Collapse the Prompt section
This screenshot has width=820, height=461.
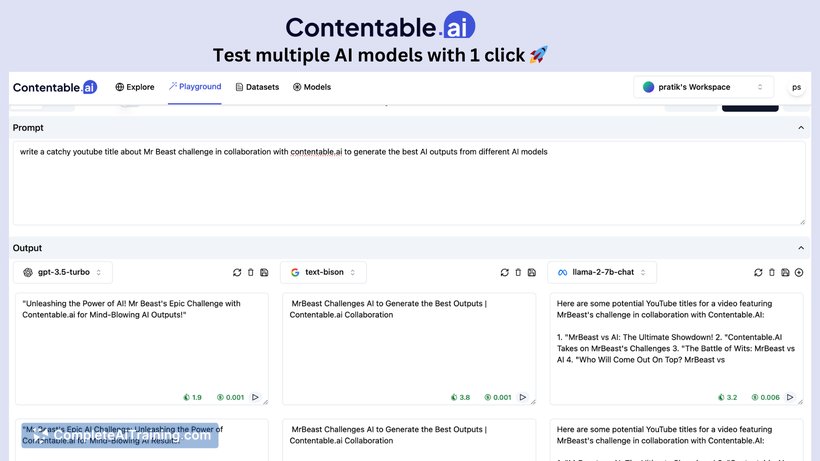click(x=801, y=128)
